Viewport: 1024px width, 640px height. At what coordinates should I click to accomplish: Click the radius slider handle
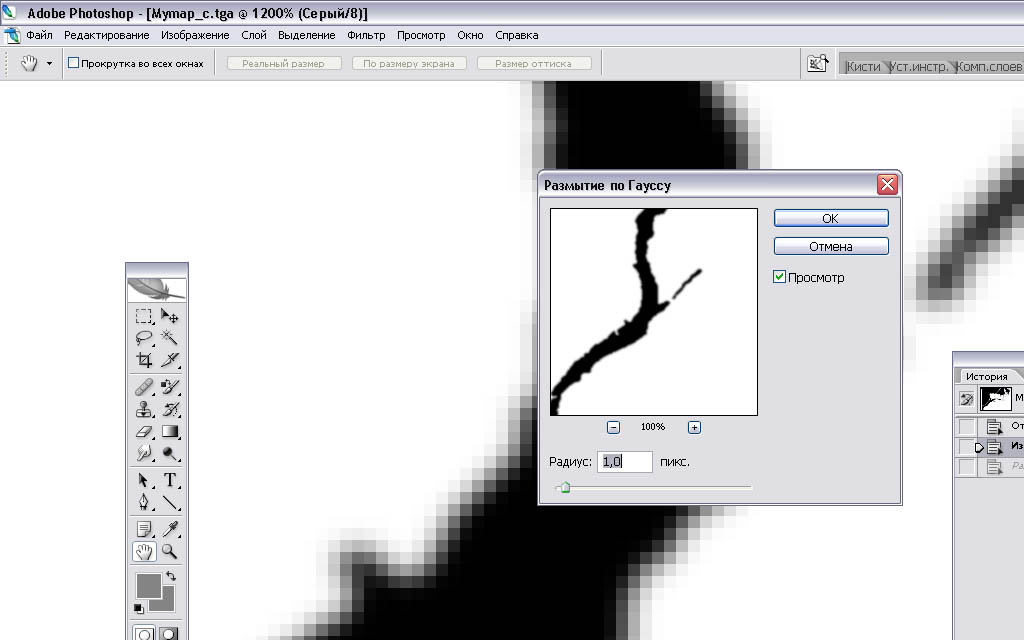pyautogui.click(x=566, y=487)
